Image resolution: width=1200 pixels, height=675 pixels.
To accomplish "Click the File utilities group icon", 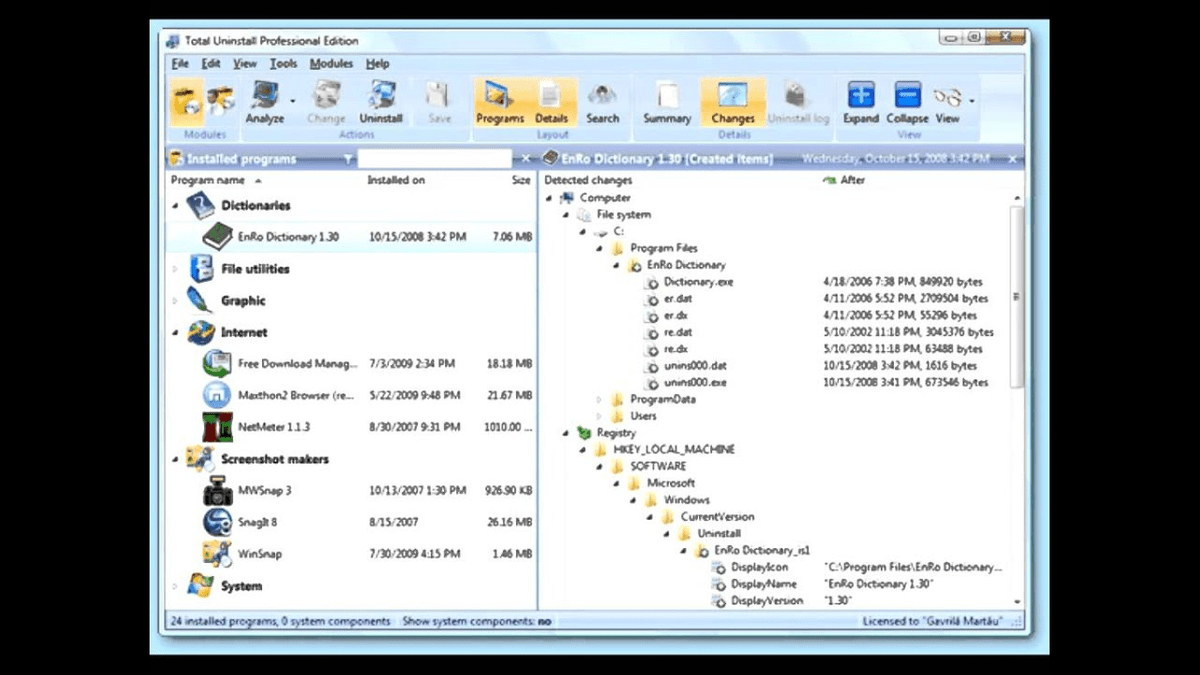I will (x=201, y=269).
